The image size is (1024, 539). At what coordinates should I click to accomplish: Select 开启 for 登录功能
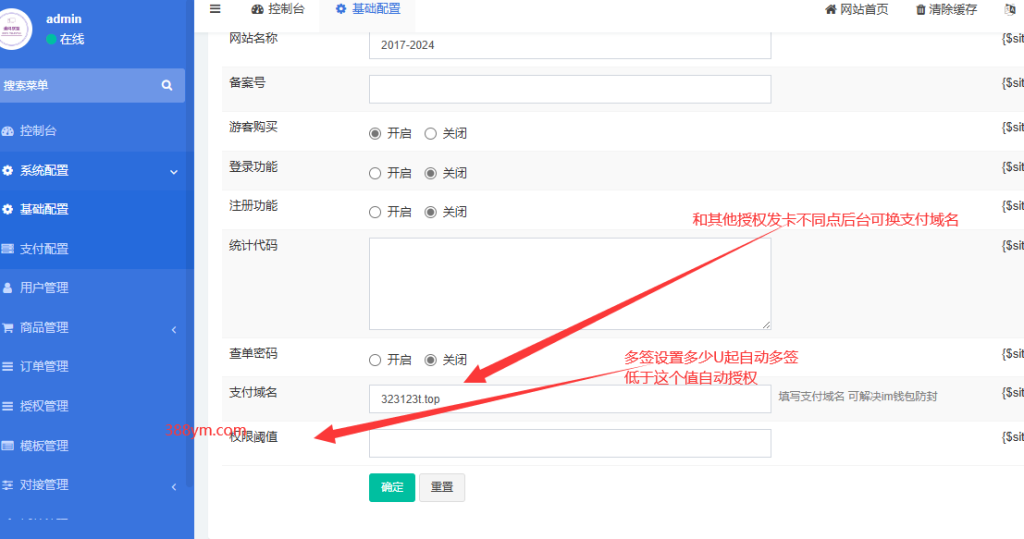[375, 173]
